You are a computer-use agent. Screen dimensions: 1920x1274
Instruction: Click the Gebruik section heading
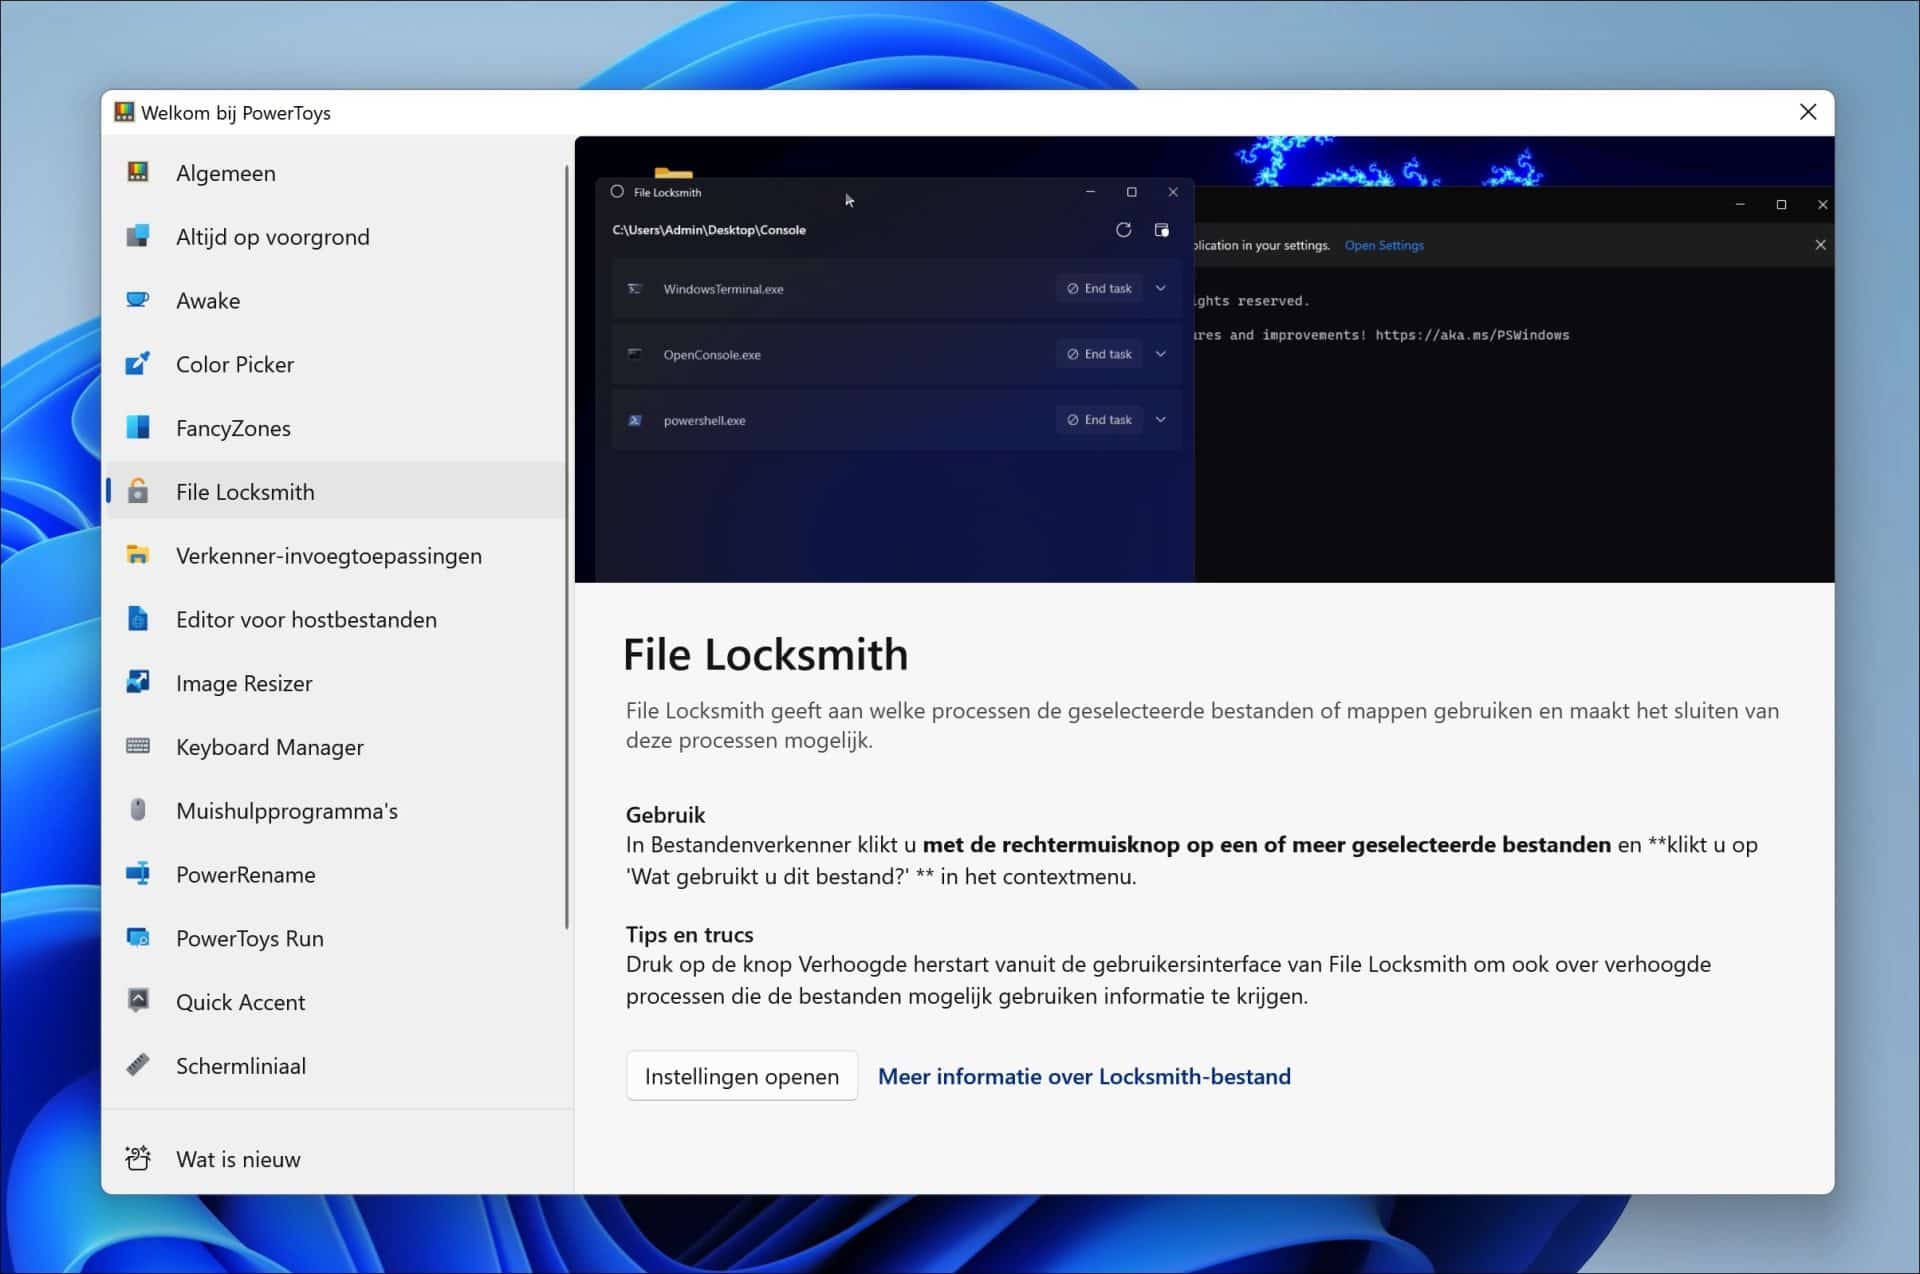coord(665,814)
